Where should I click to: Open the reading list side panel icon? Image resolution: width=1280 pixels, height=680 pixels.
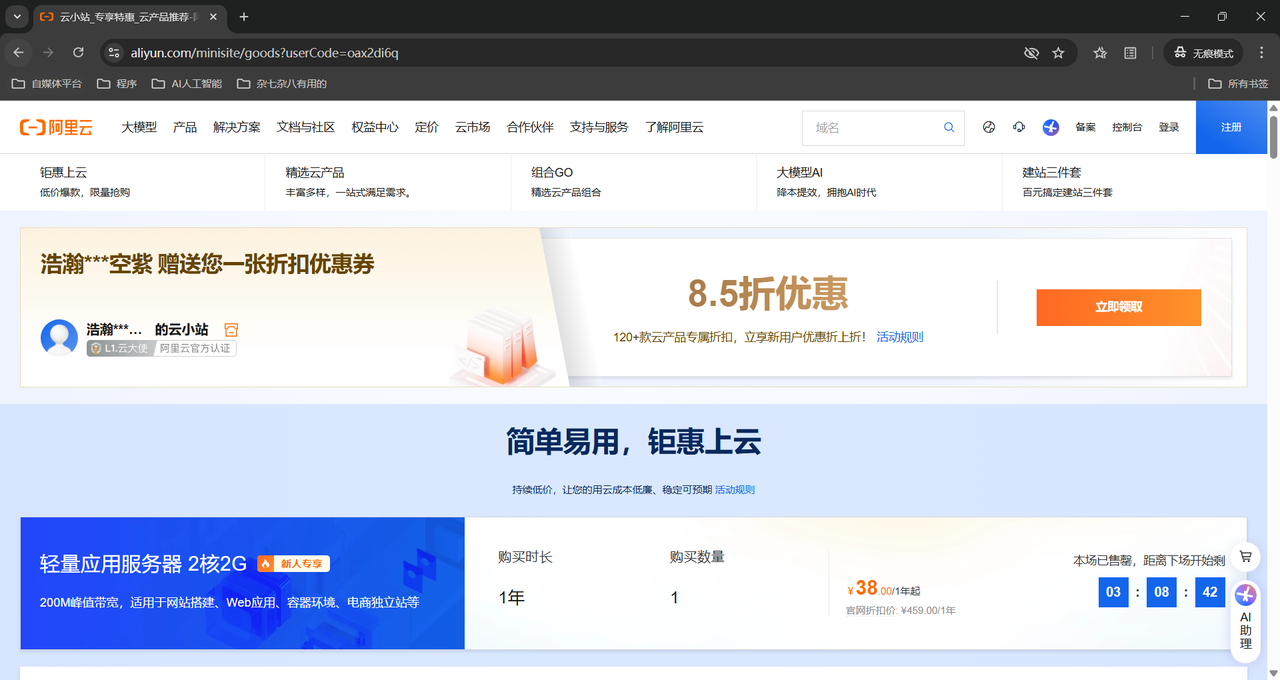click(x=1130, y=52)
